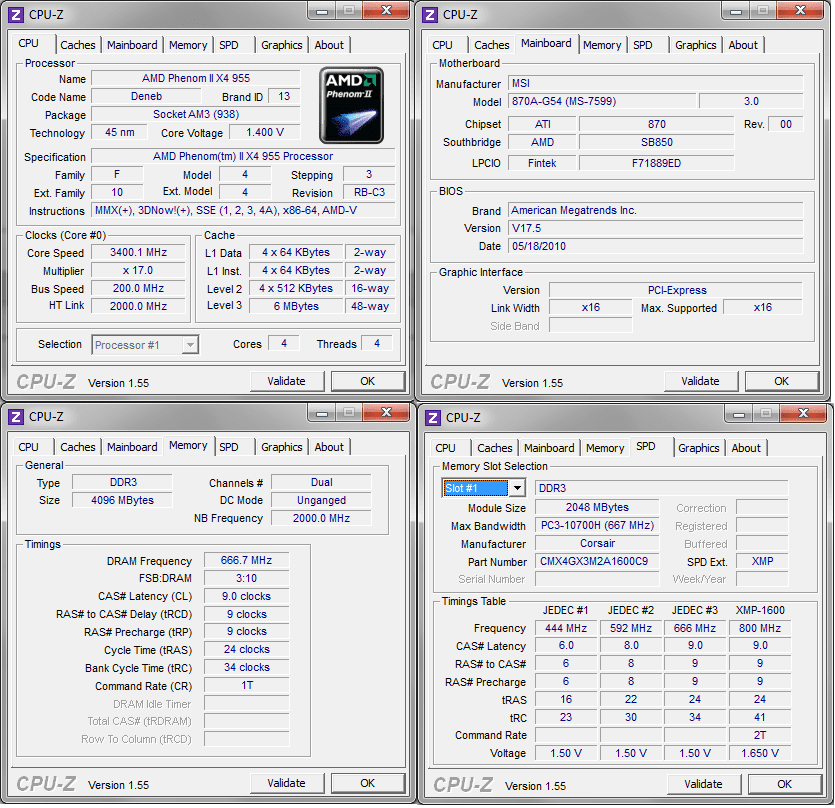The height and width of the screenshot is (808, 835).
Task: Open Graphics tab in the Memory window
Action: (x=282, y=447)
